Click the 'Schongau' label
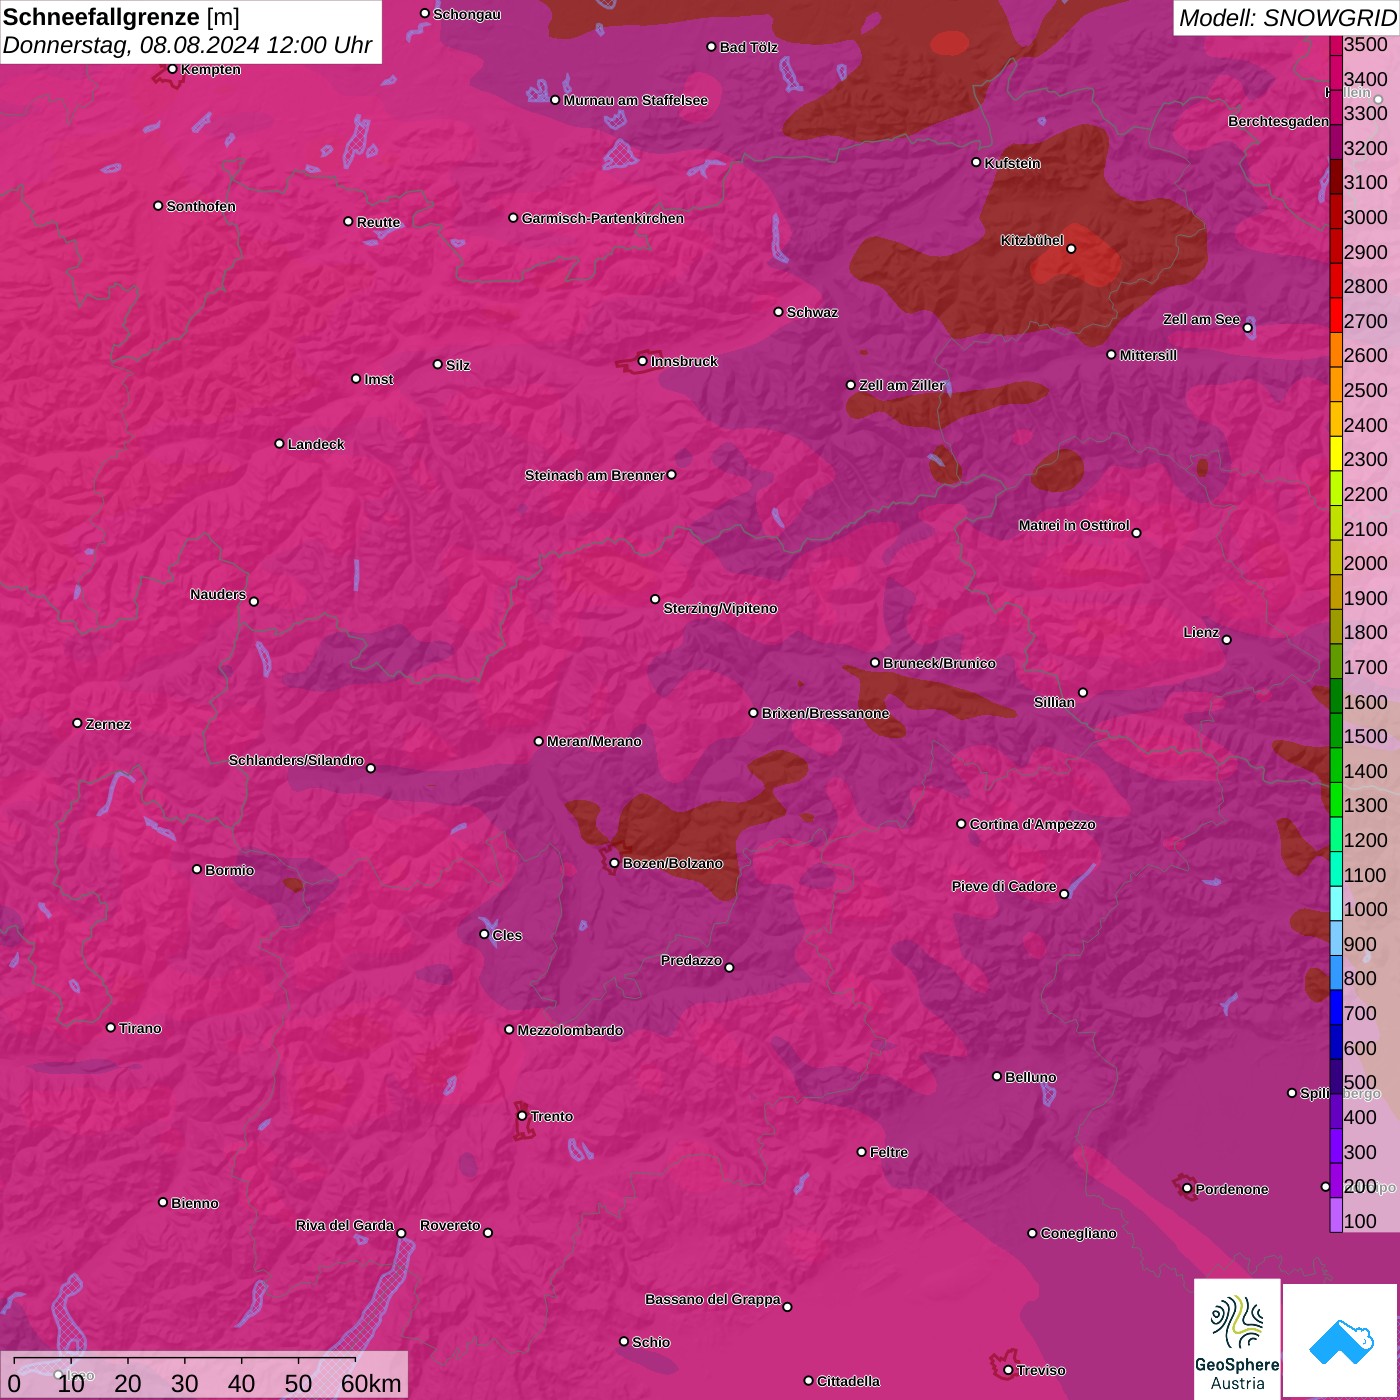 467,14
